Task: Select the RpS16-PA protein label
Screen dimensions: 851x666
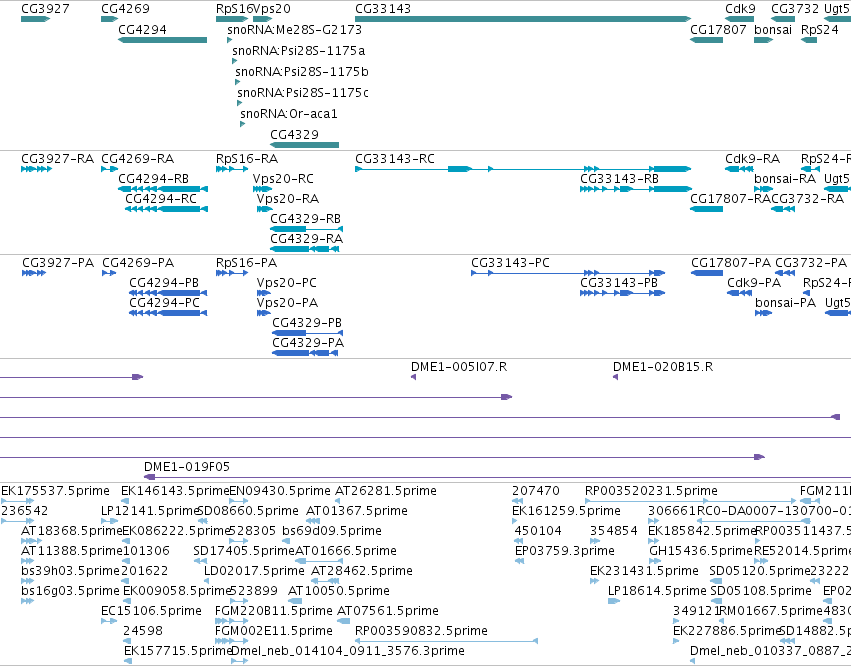Action: tap(246, 263)
